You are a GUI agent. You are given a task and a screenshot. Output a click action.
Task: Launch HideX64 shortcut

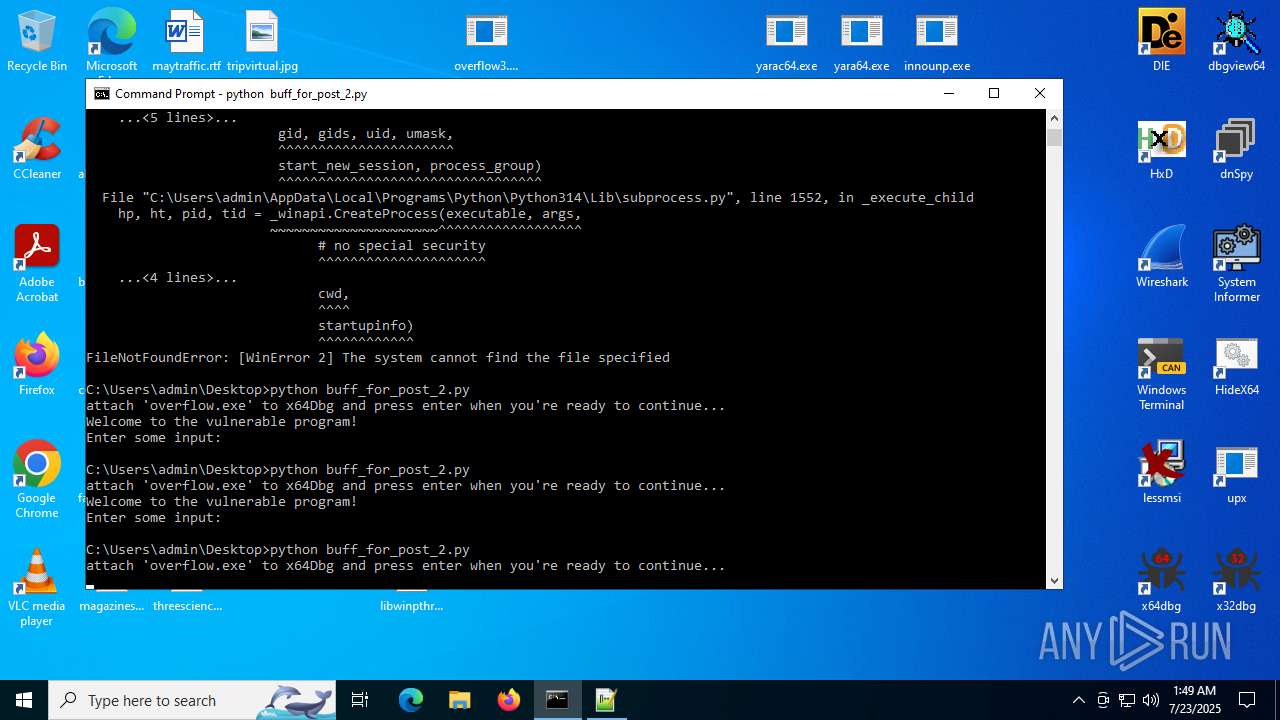(1236, 366)
